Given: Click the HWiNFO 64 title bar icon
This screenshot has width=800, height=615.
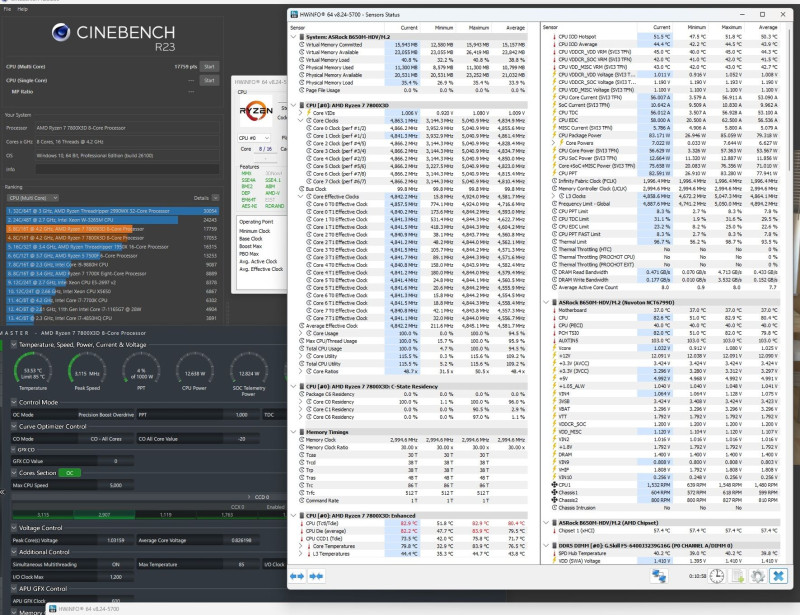Looking at the screenshot, I should click(x=294, y=14).
